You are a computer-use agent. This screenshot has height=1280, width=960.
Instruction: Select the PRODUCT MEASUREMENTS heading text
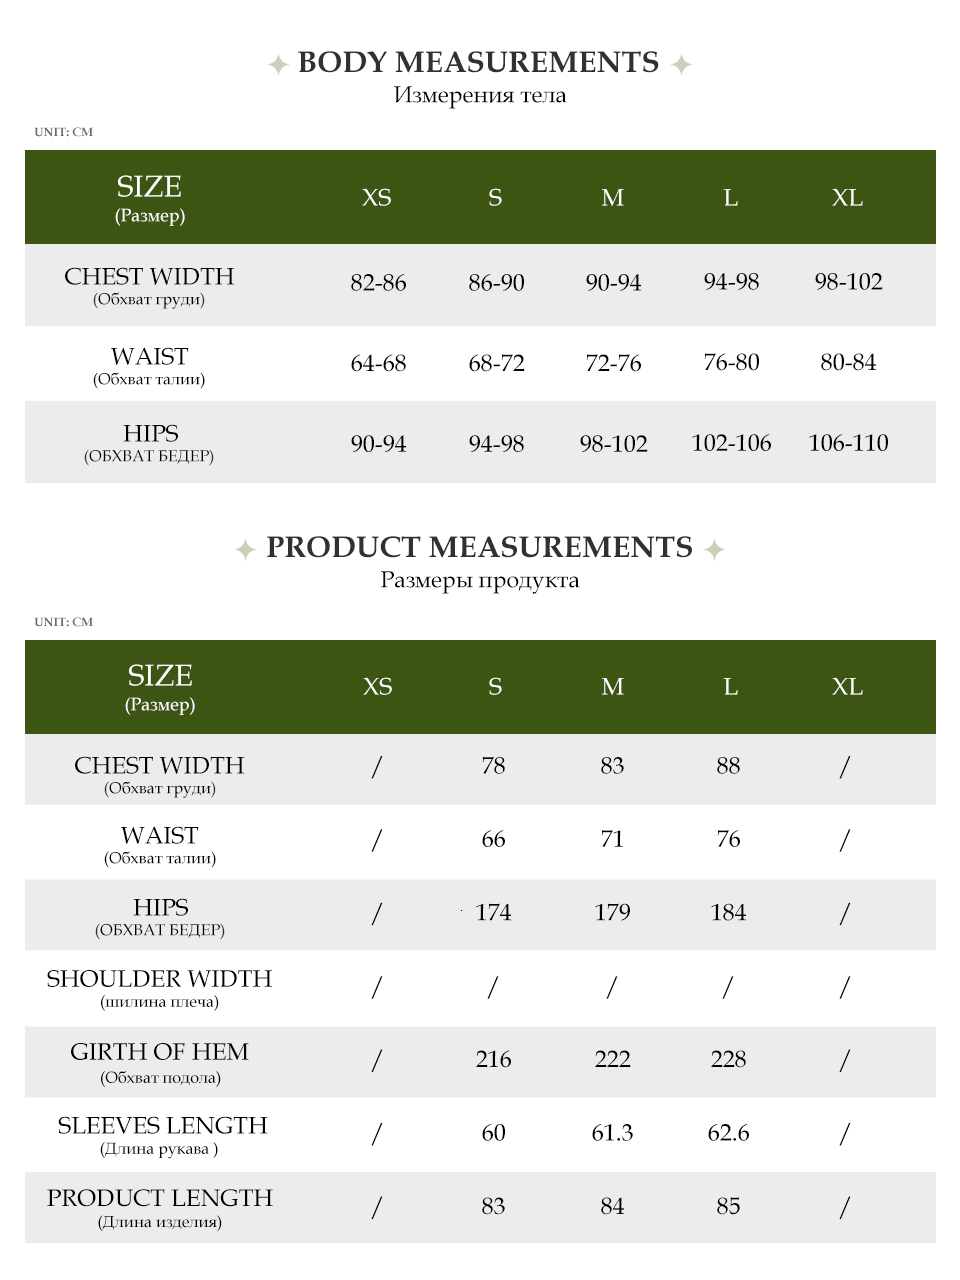pyautogui.click(x=479, y=547)
